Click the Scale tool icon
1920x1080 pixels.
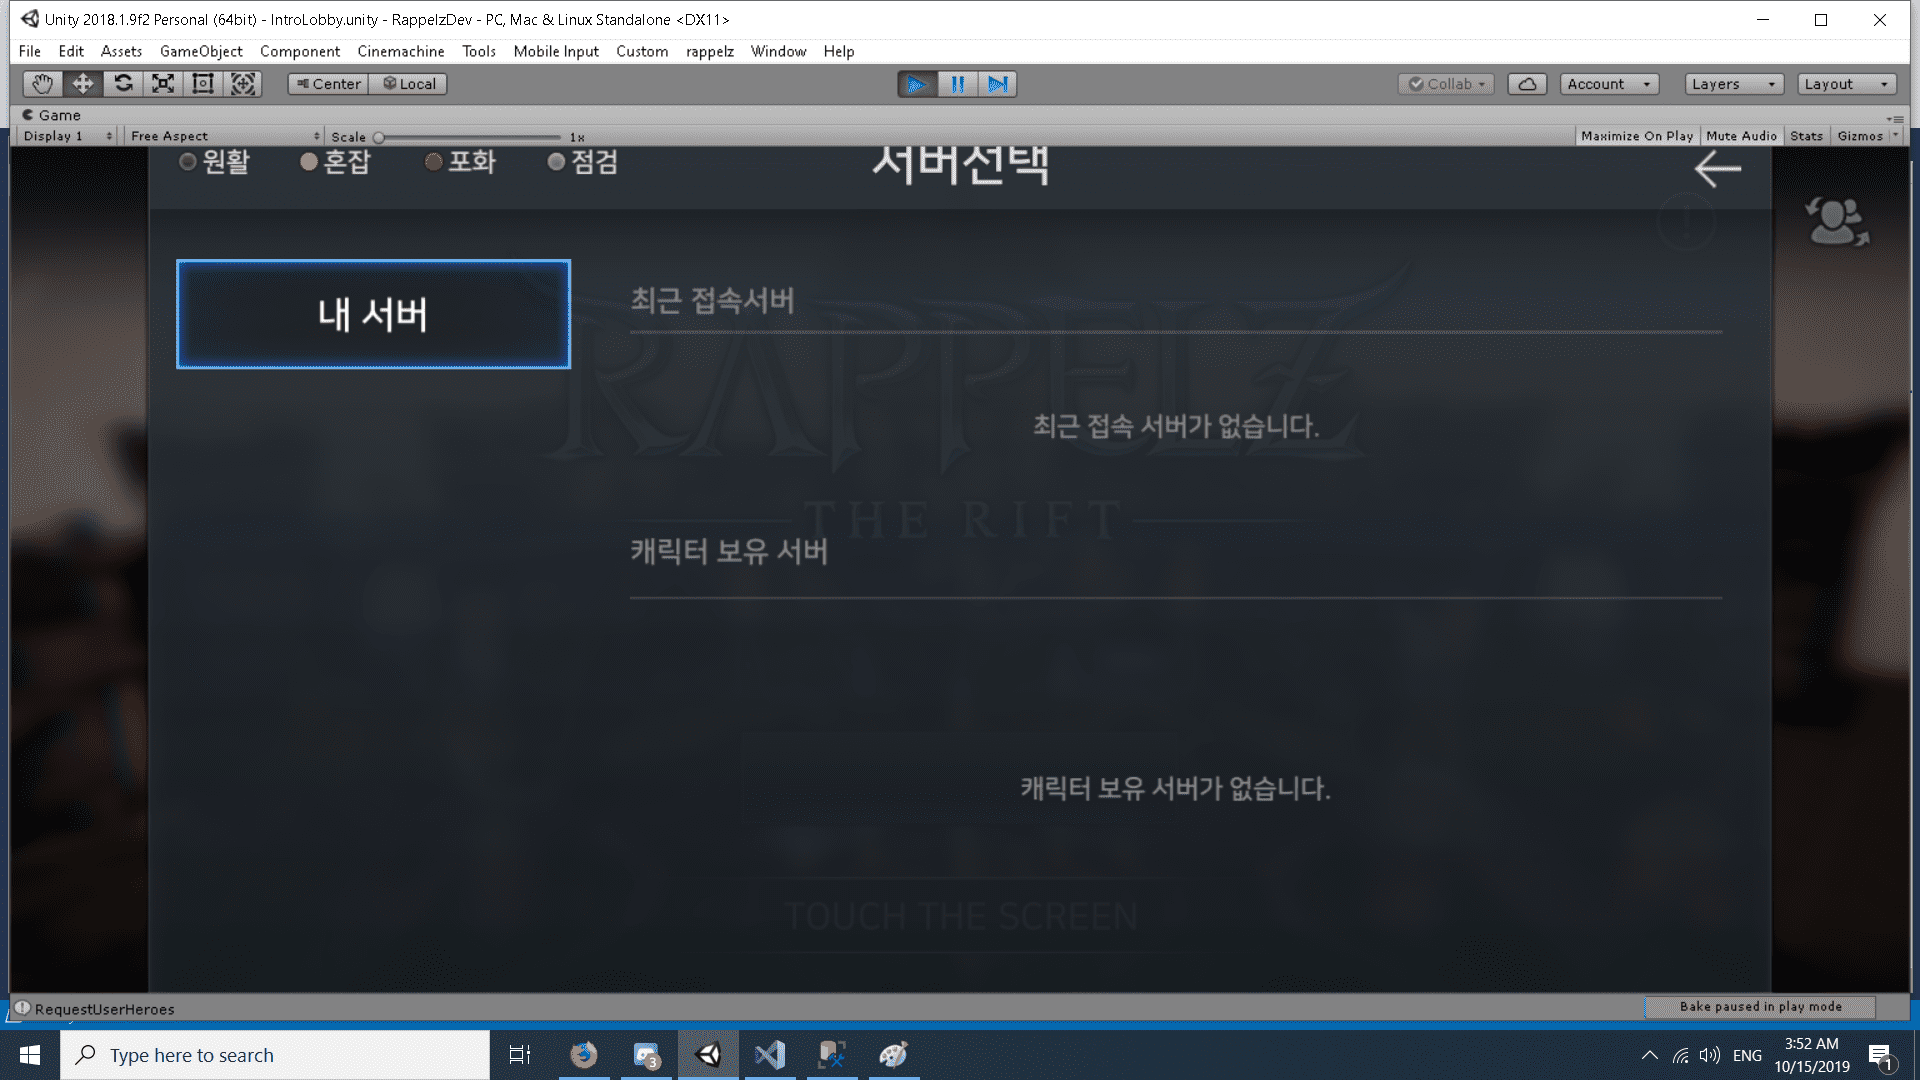pos(162,83)
